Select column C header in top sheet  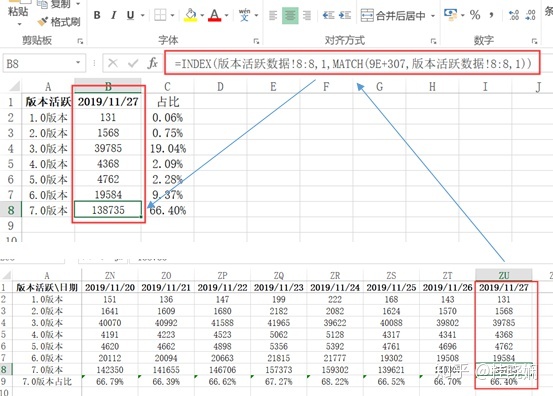tap(168, 86)
